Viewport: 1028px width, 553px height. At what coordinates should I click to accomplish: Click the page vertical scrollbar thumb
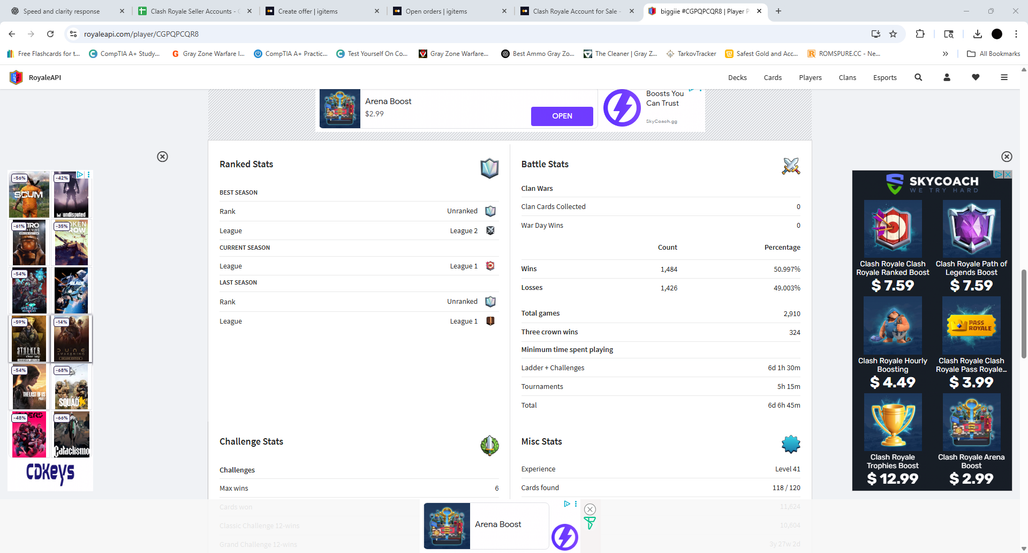[x=1023, y=312]
